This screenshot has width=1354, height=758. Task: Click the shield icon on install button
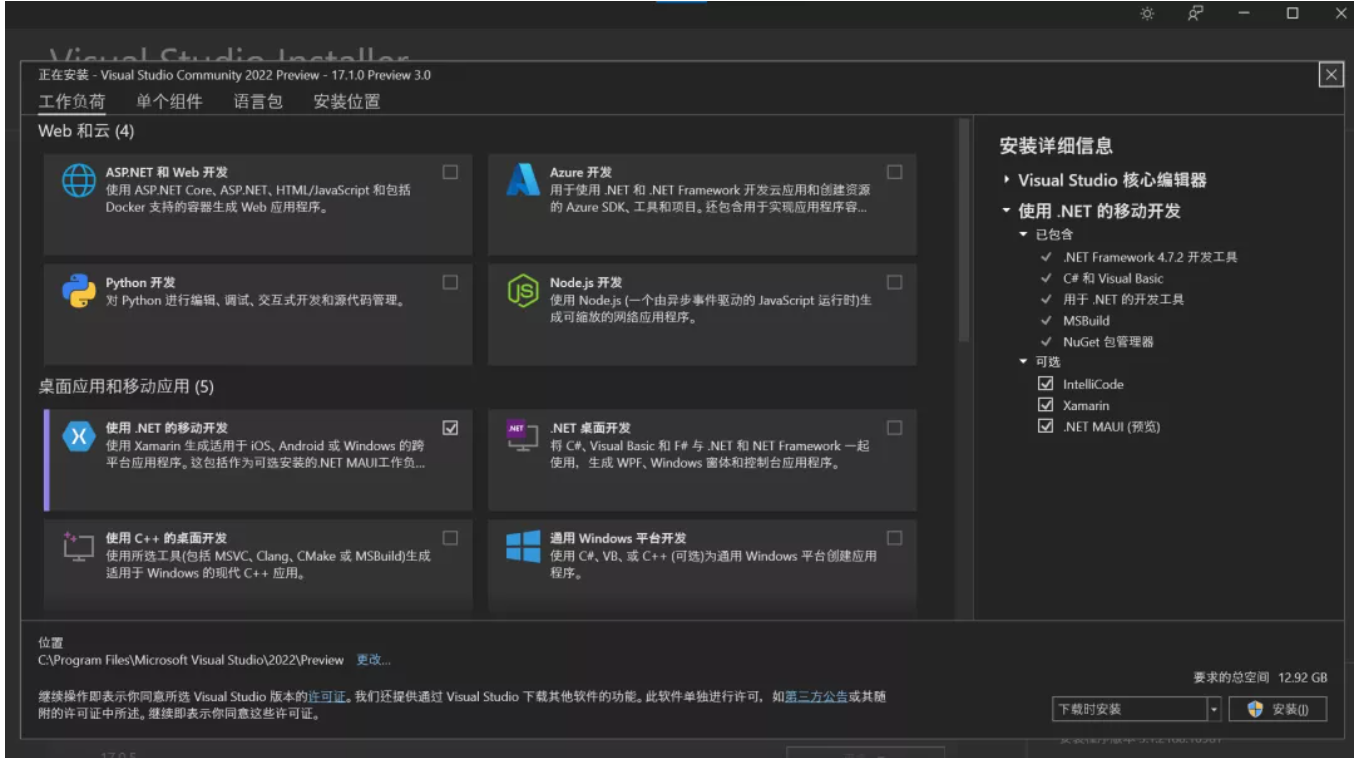1255,709
